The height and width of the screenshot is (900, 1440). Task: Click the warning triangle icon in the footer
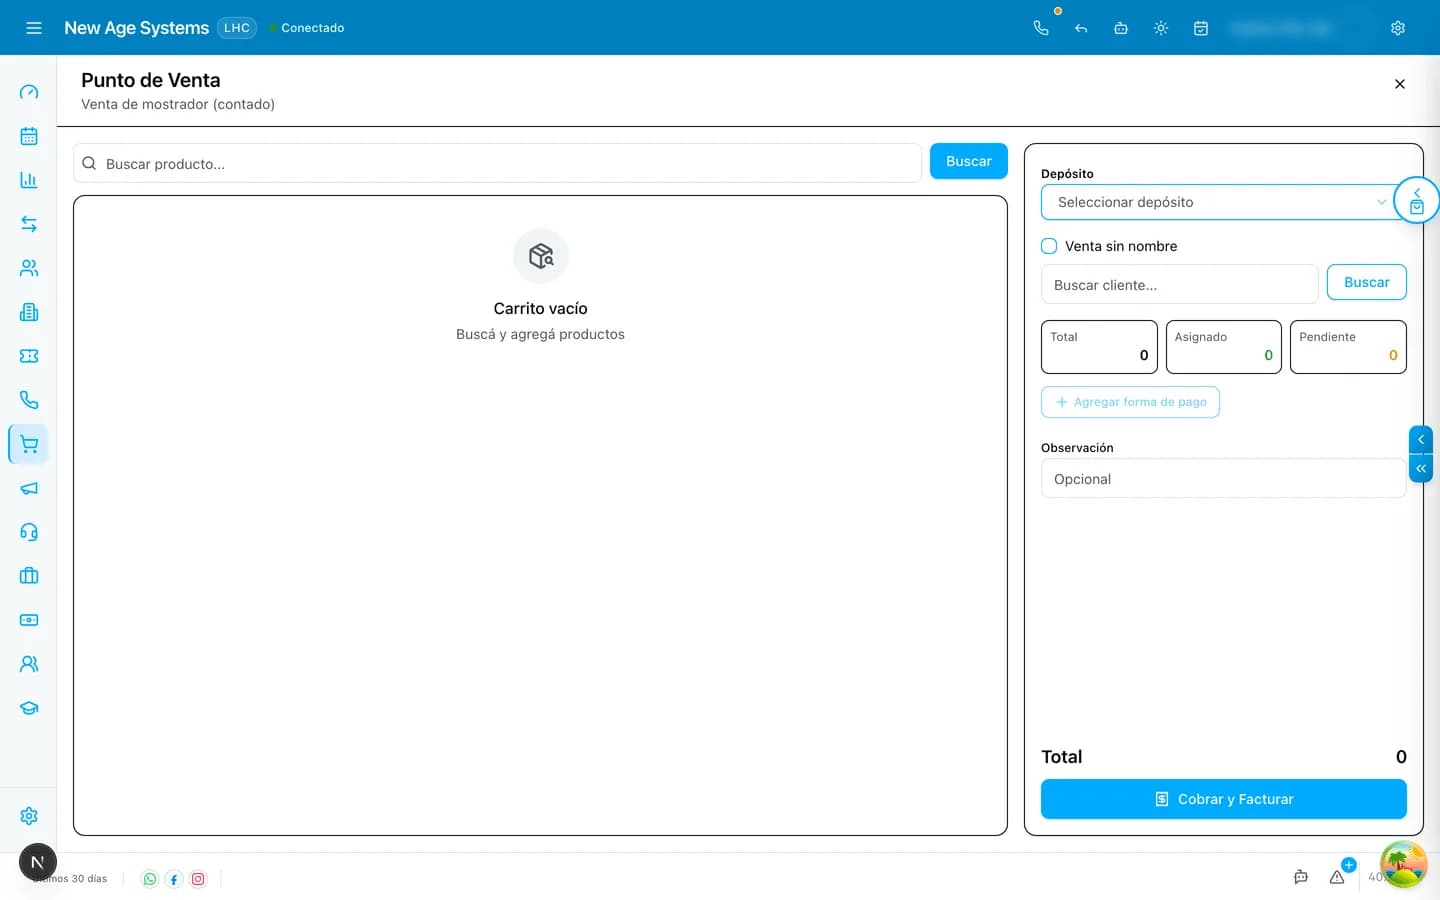[1337, 877]
